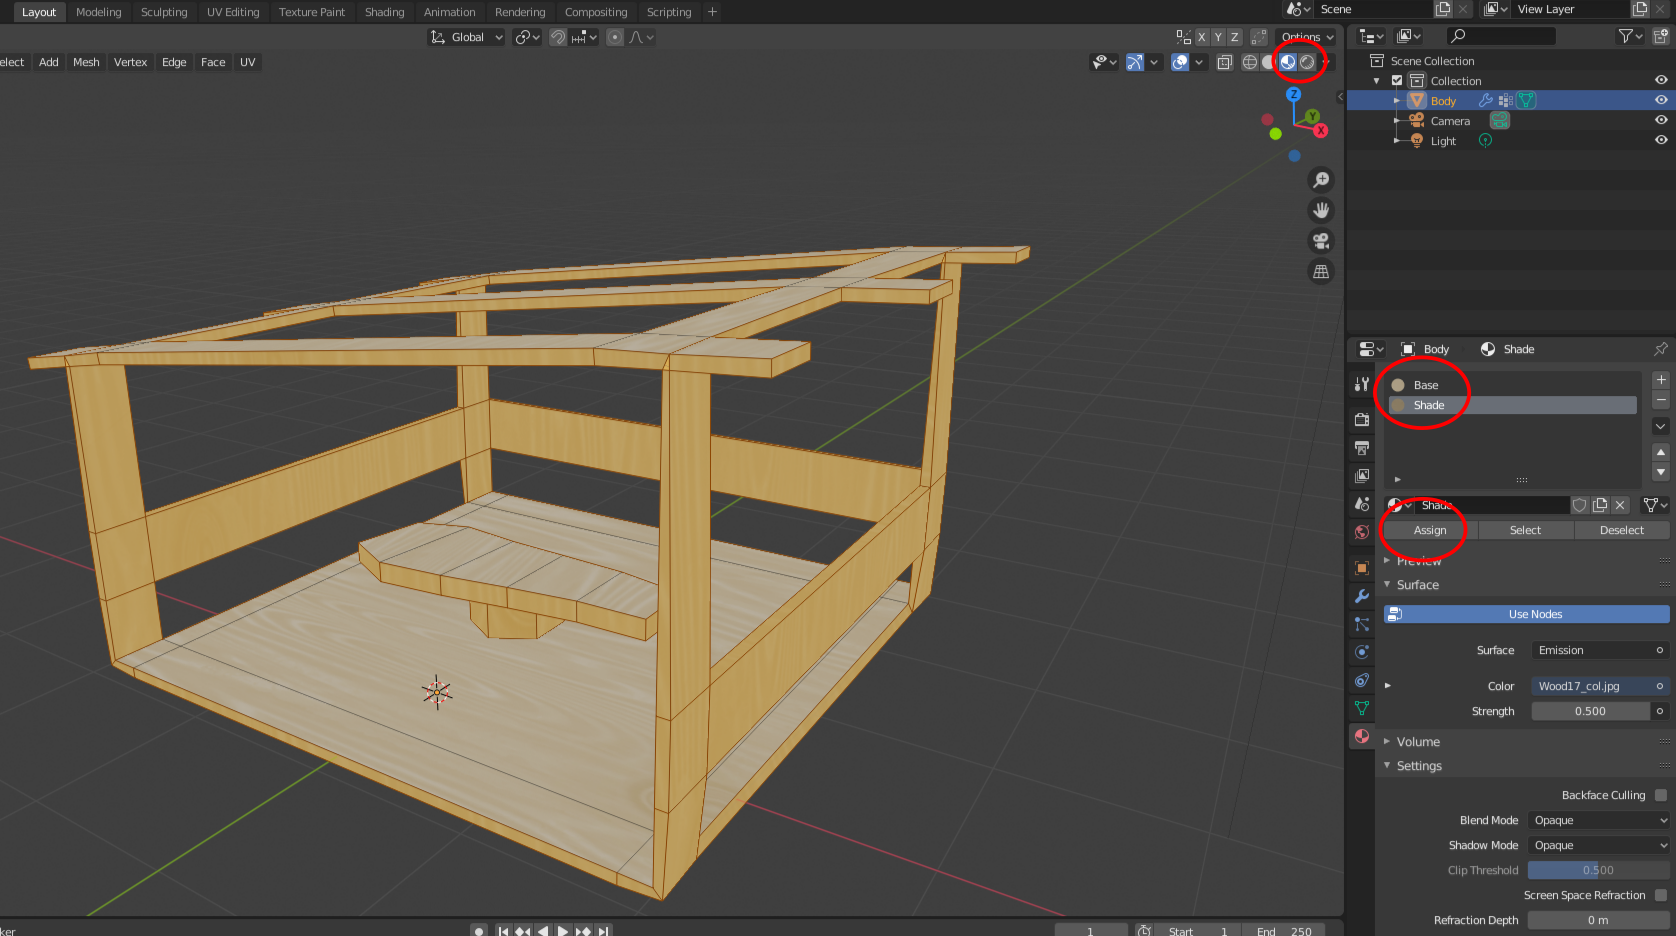Image resolution: width=1676 pixels, height=936 pixels.
Task: Open the World properties tab
Action: 1361,532
